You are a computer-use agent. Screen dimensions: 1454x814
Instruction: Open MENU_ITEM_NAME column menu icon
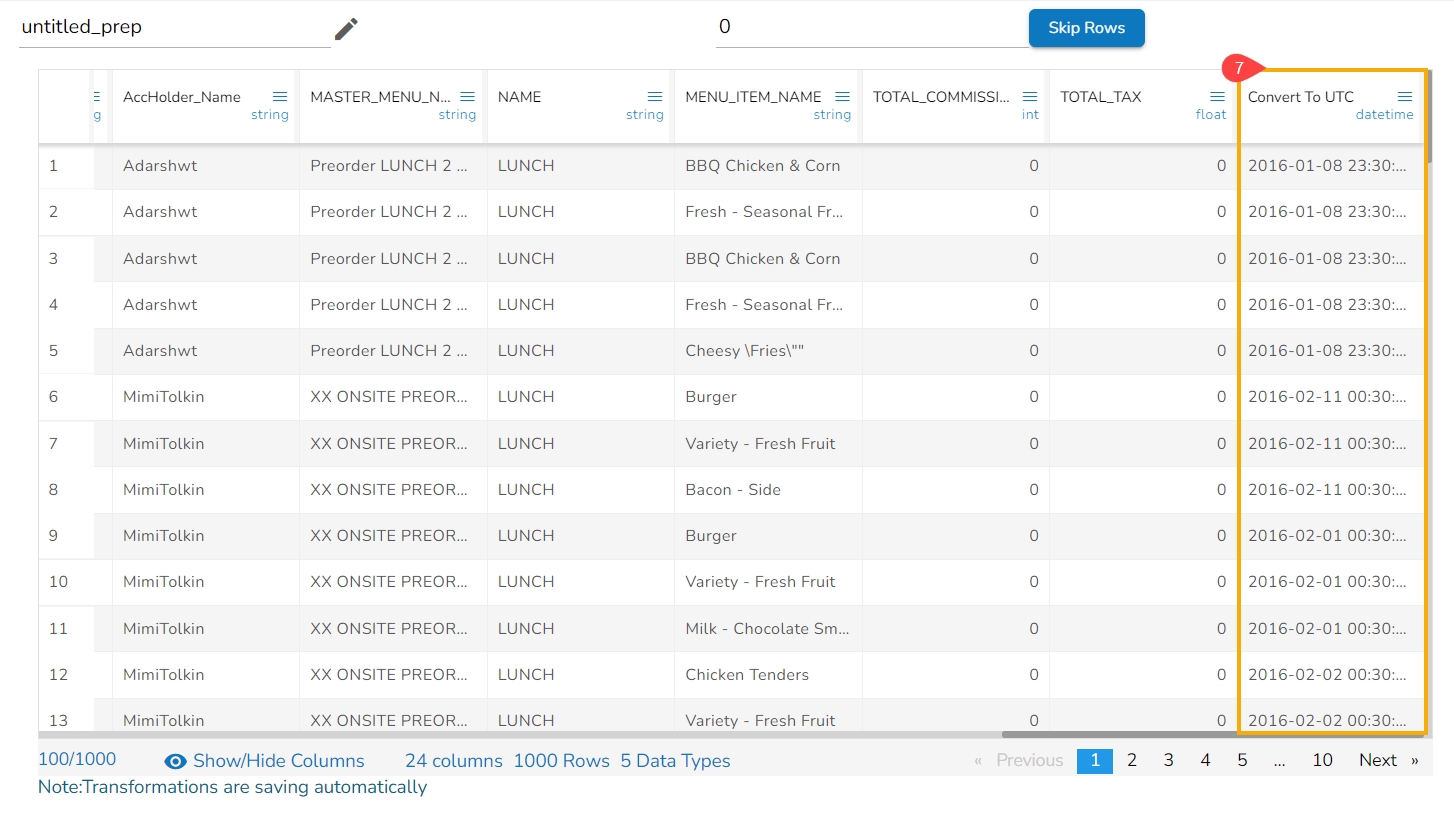(x=842, y=97)
